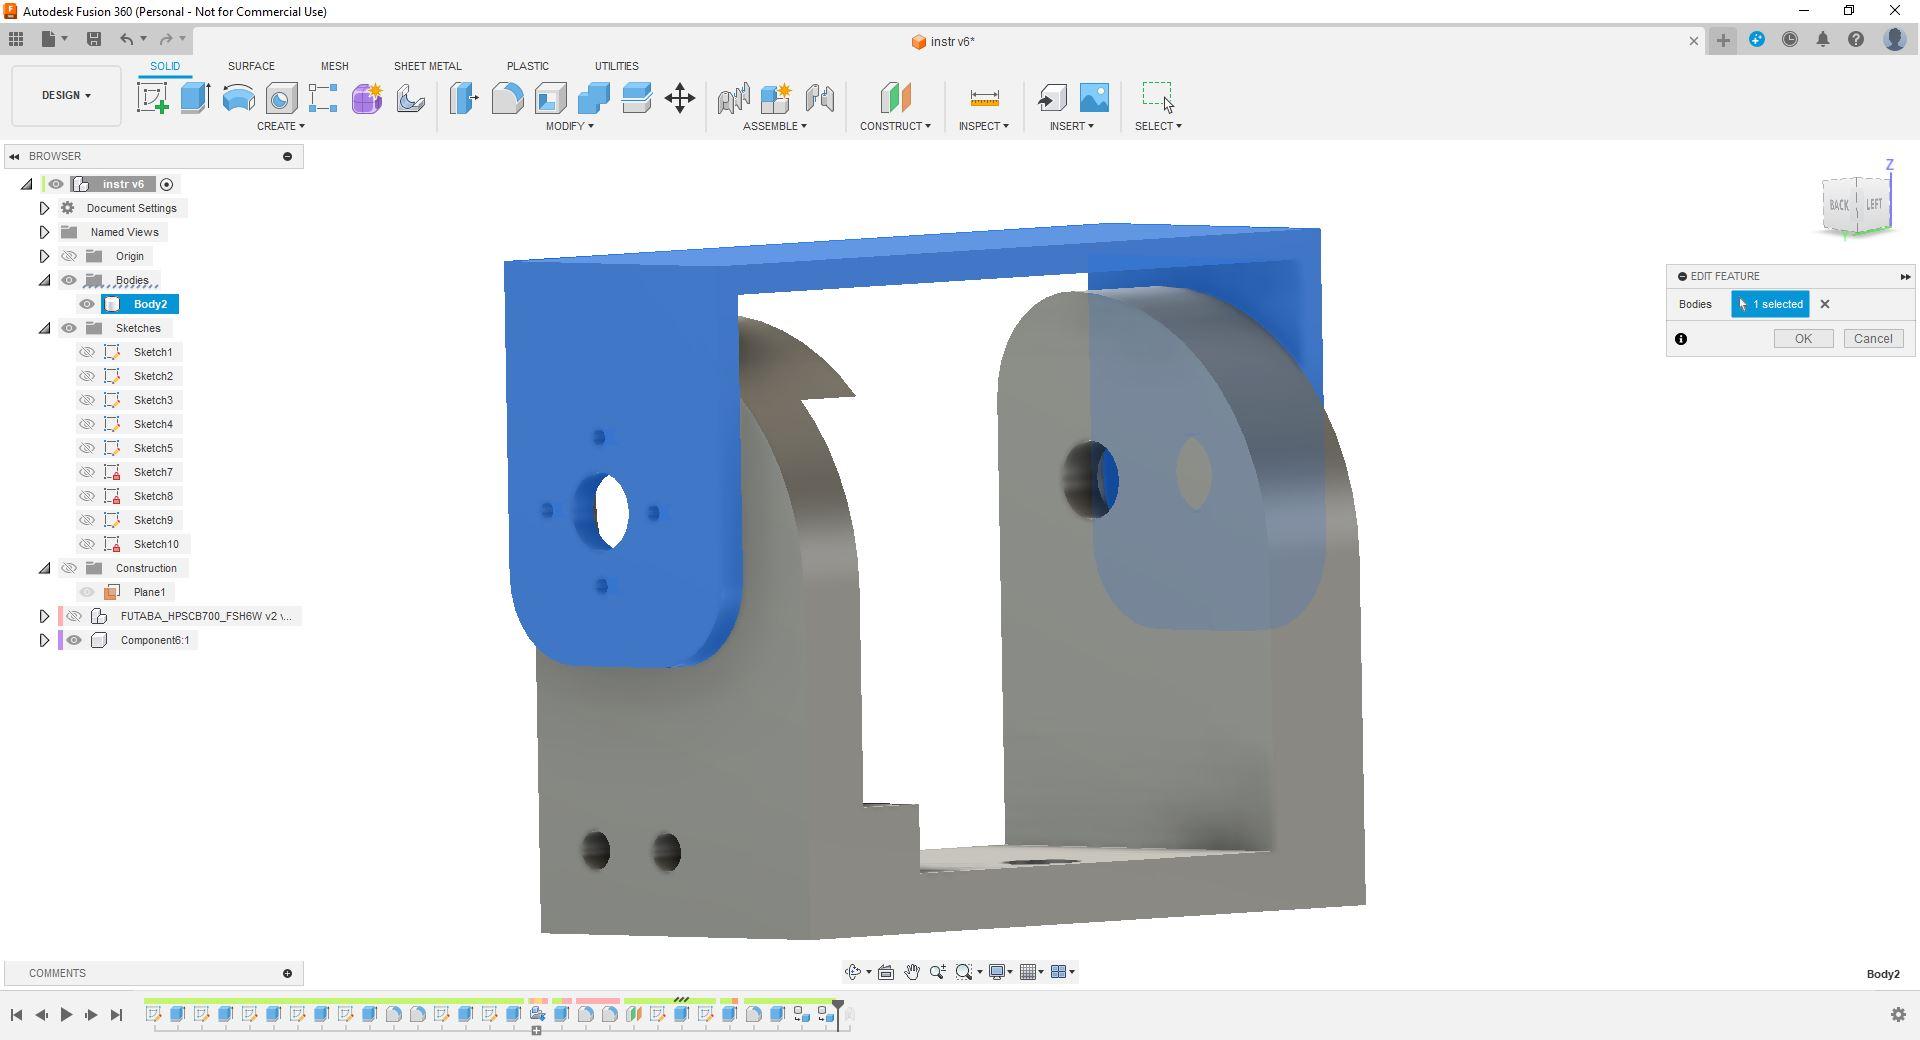Expand the Document Settings node
This screenshot has width=1920, height=1040.
44,208
